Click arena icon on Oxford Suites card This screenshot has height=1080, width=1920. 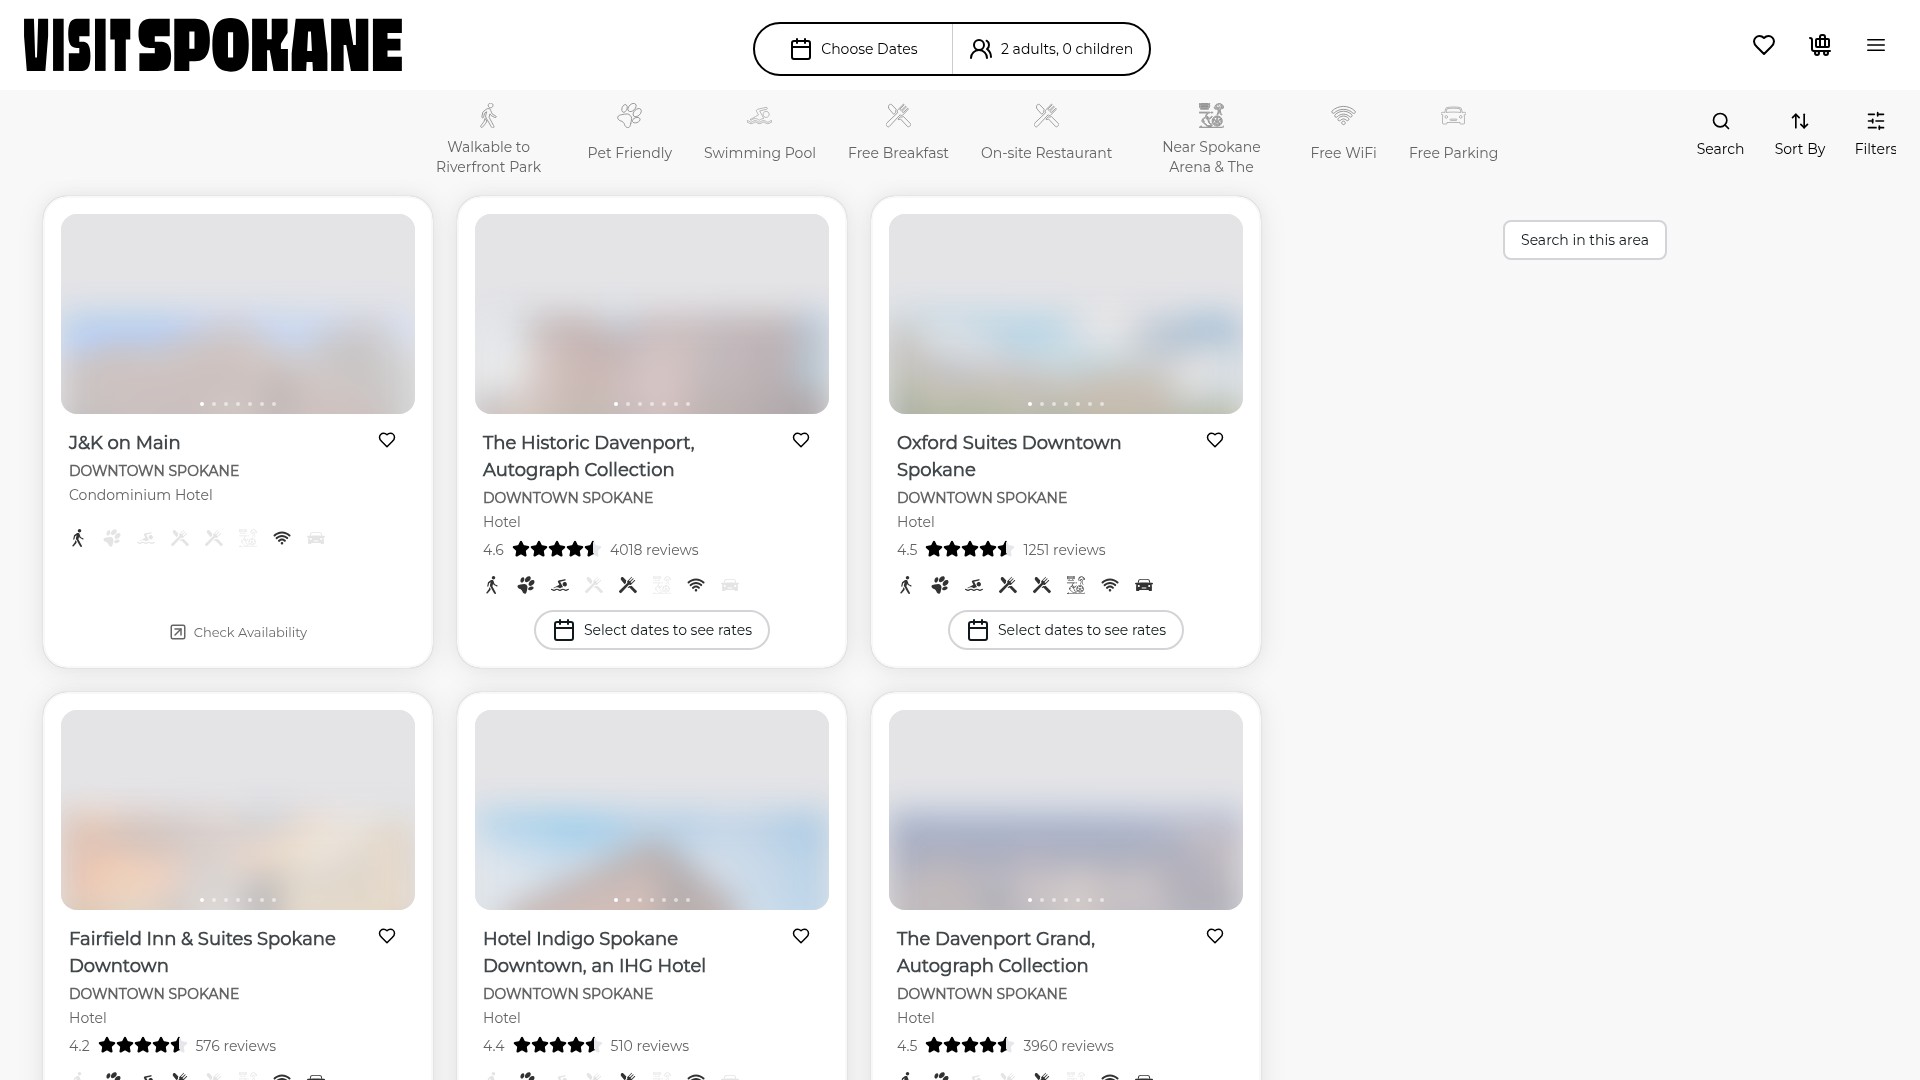tap(1076, 585)
